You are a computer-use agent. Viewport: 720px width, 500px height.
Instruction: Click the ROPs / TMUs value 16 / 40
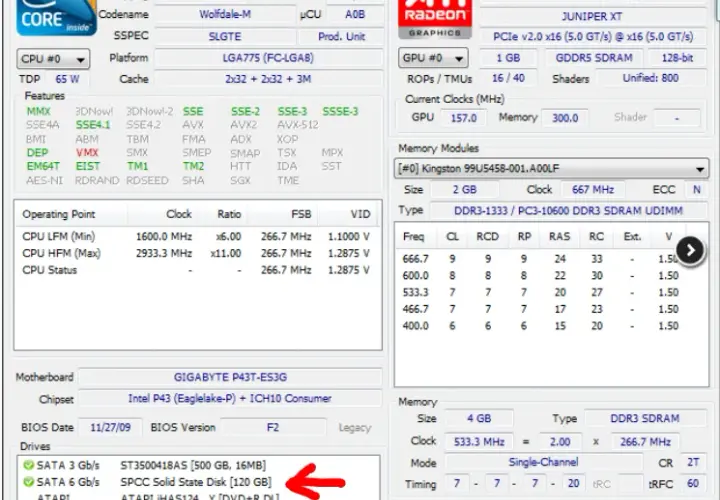(508, 78)
